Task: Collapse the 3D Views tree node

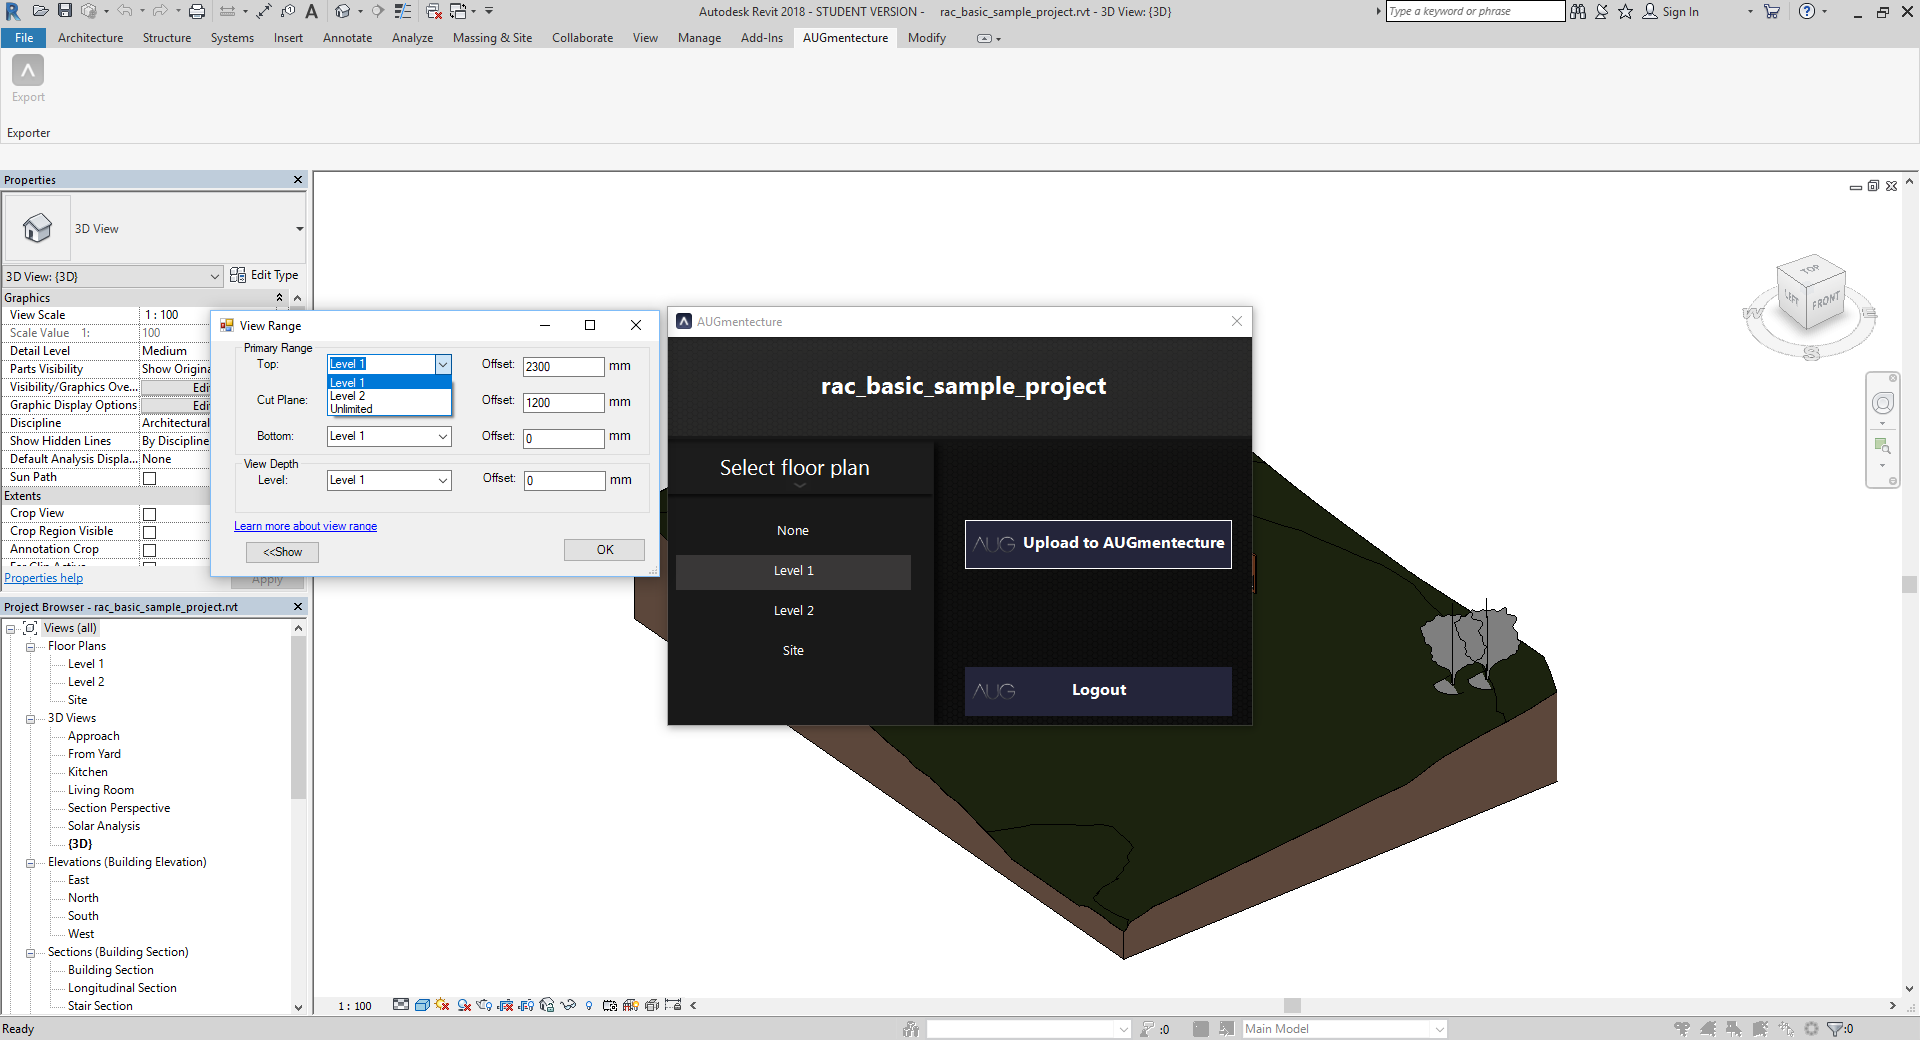Action: tap(31, 719)
